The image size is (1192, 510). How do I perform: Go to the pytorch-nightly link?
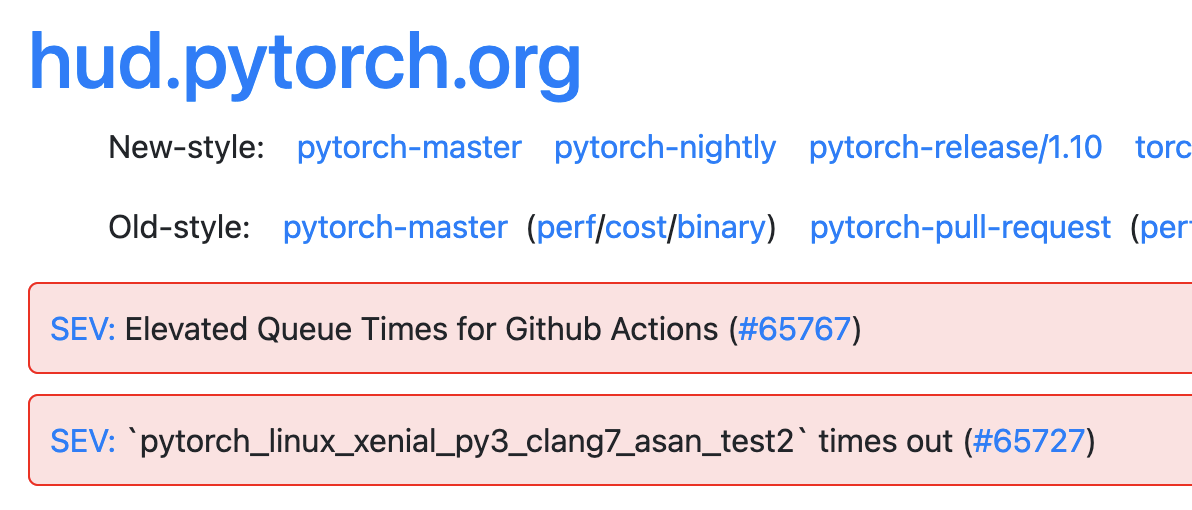tap(665, 148)
